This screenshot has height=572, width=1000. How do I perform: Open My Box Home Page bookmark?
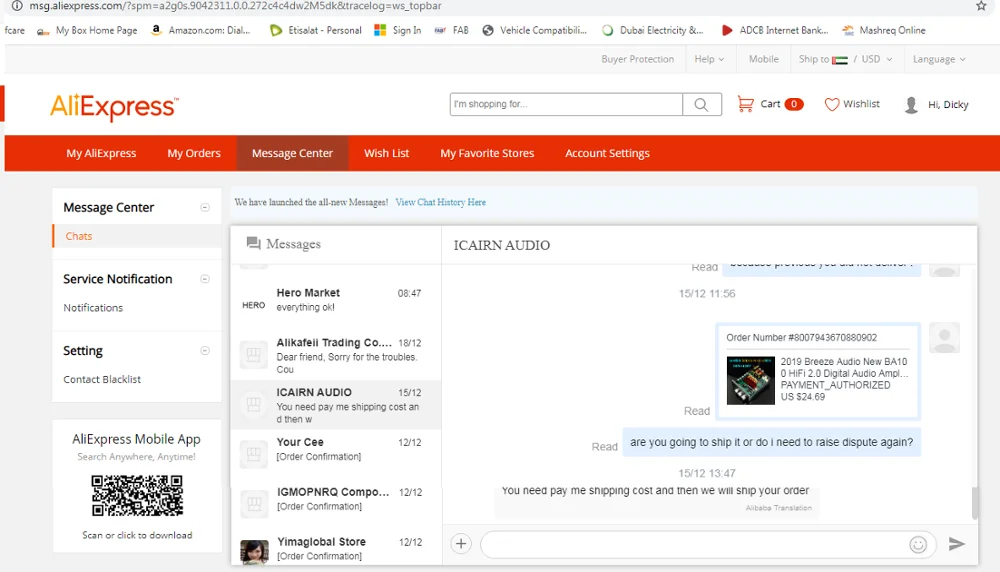tap(87, 30)
